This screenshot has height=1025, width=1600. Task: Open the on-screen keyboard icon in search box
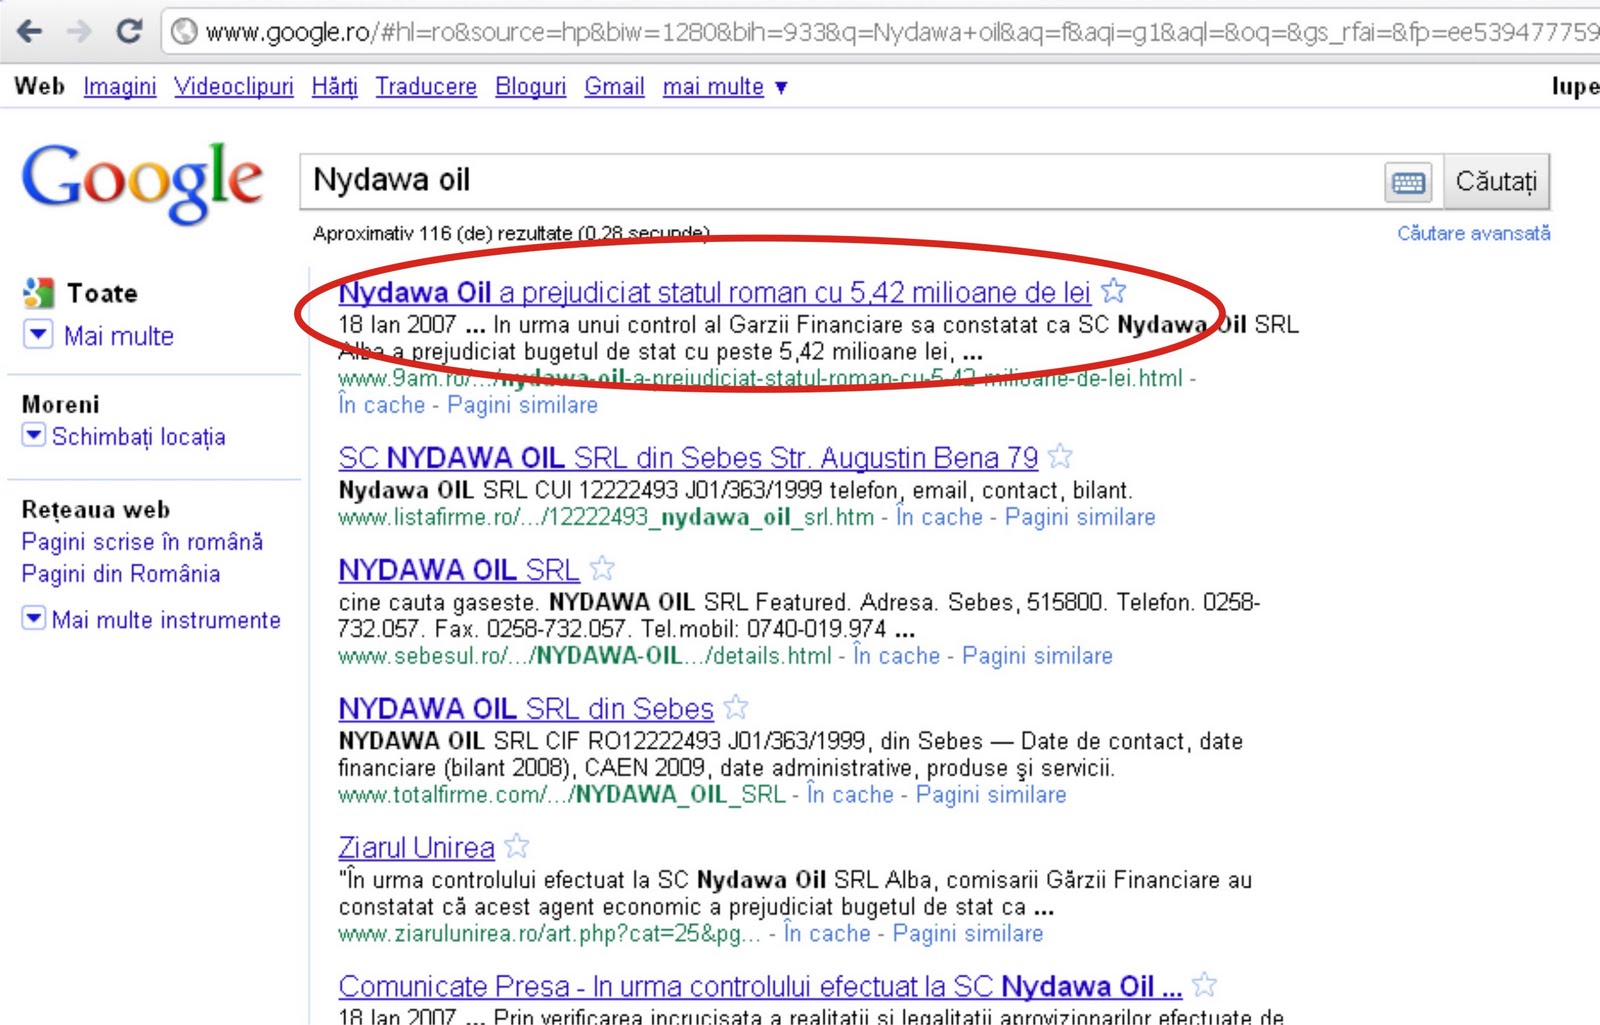1408,182
